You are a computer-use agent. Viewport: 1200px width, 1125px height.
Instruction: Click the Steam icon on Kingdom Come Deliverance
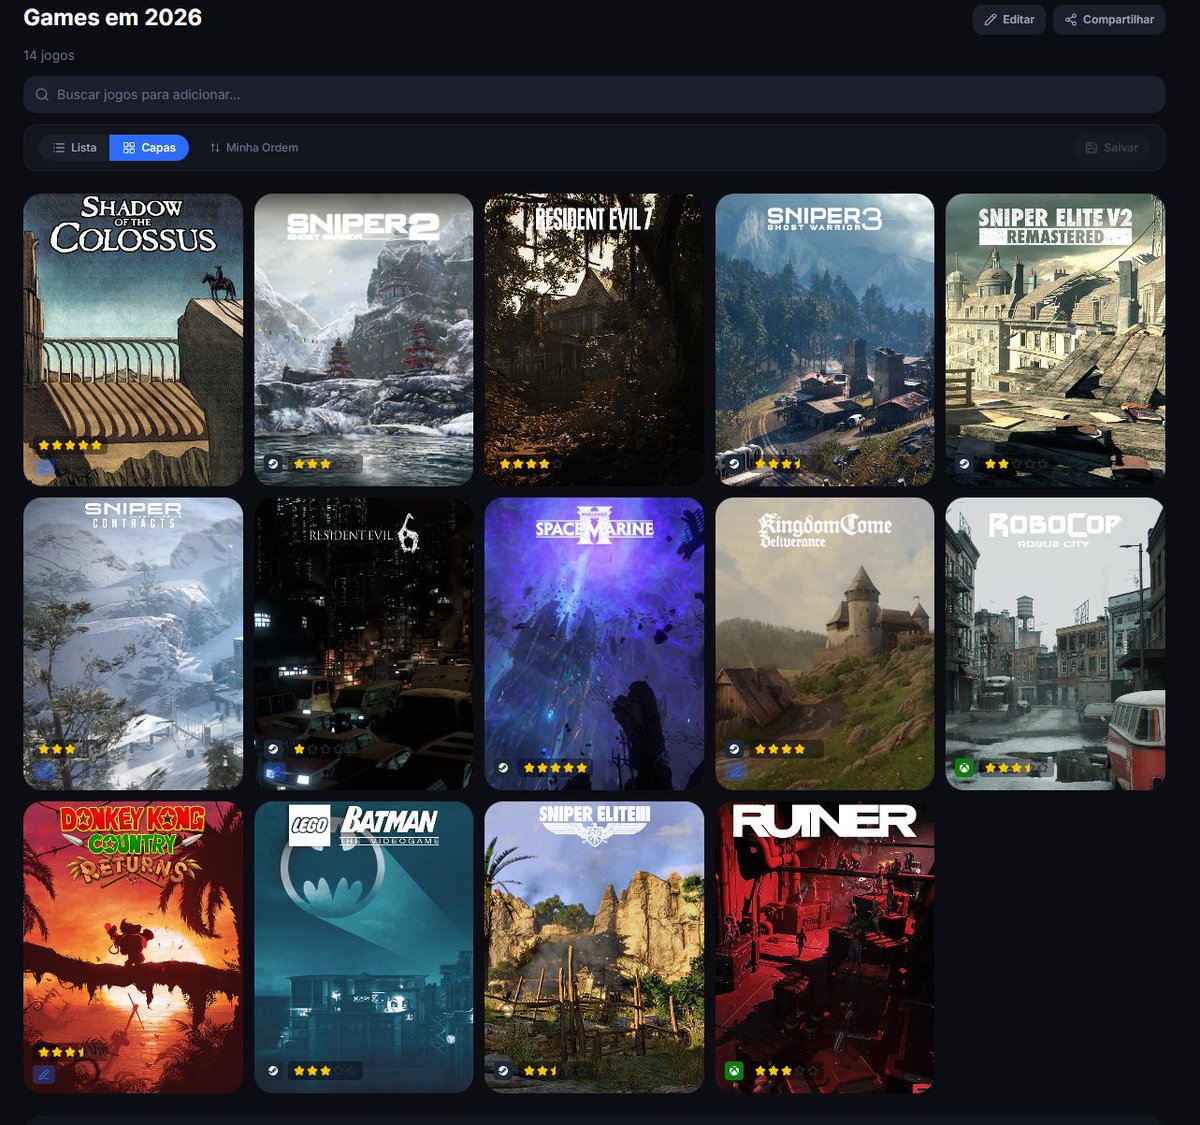click(x=734, y=749)
